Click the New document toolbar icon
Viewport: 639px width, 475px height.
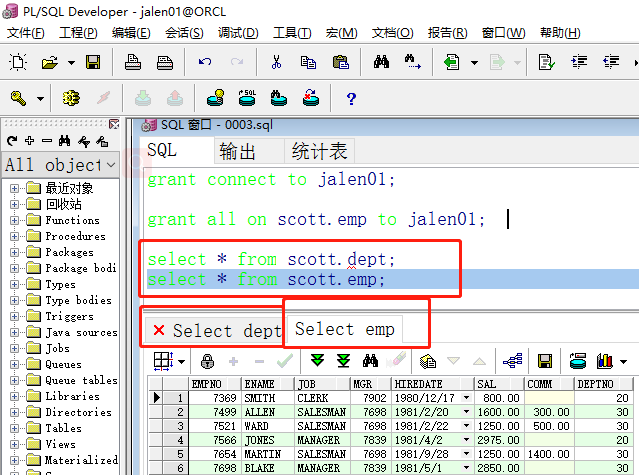click(18, 62)
